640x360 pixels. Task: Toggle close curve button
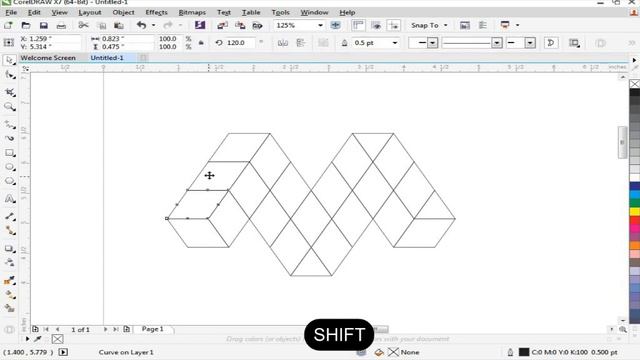pos(551,43)
